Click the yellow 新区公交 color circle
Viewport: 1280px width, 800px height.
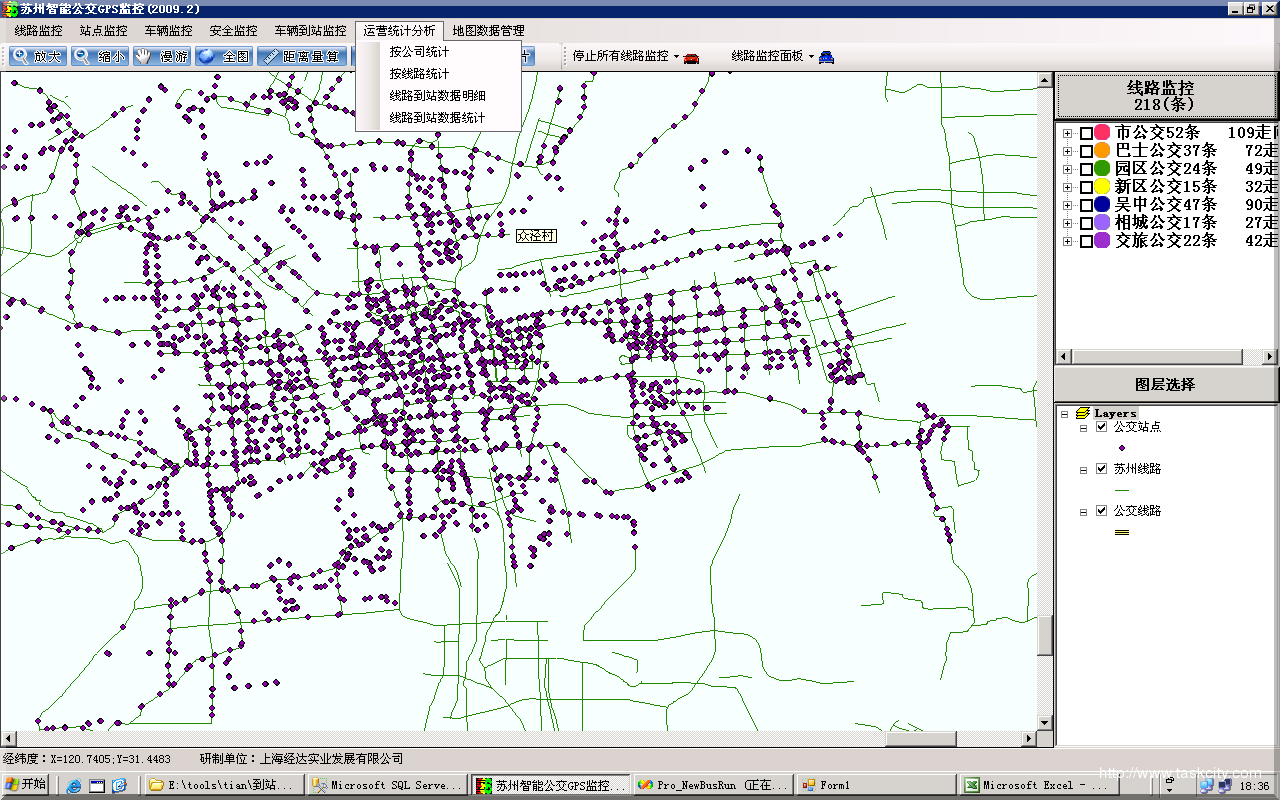coord(1102,187)
